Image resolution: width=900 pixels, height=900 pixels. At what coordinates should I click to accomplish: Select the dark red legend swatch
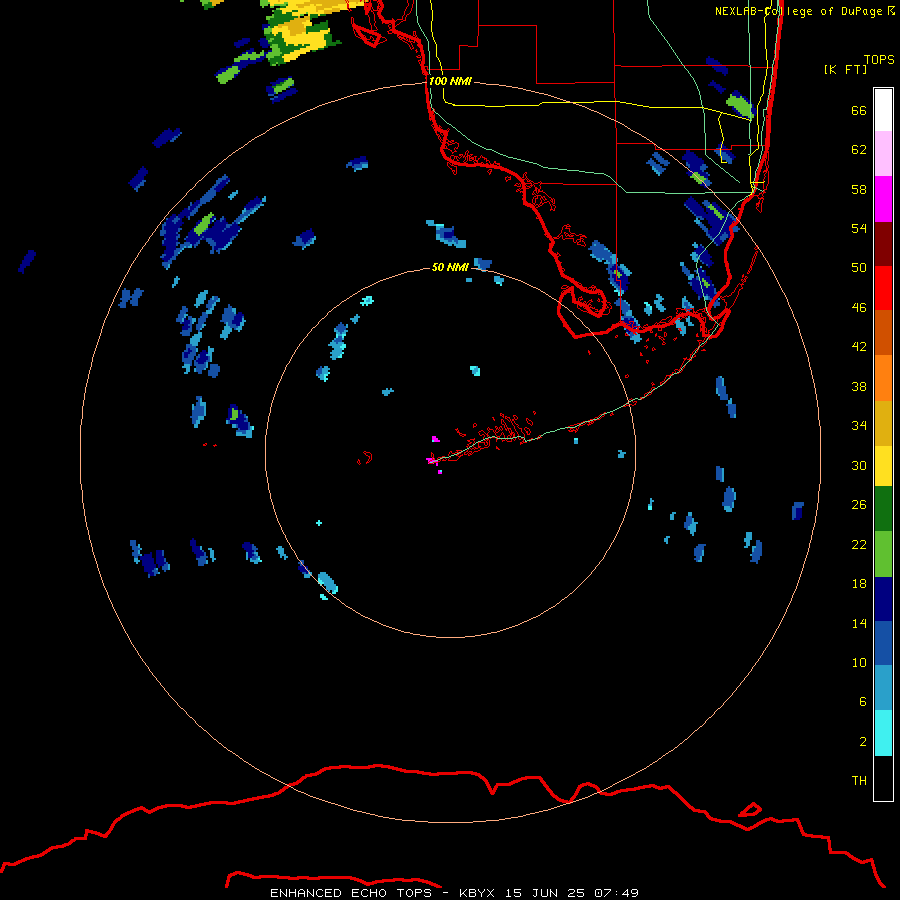883,244
